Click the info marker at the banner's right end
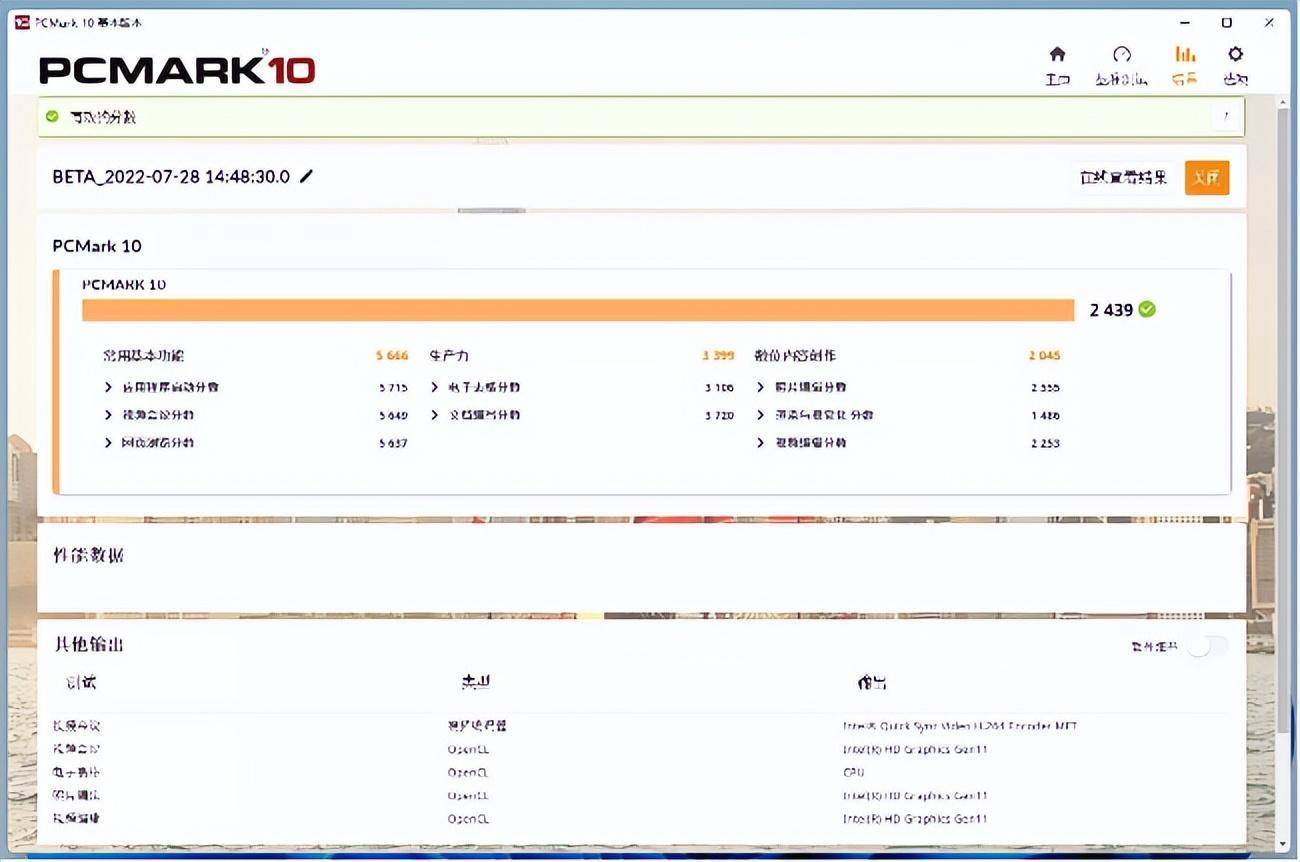The image size is (1300, 862). pyautogui.click(x=1225, y=116)
